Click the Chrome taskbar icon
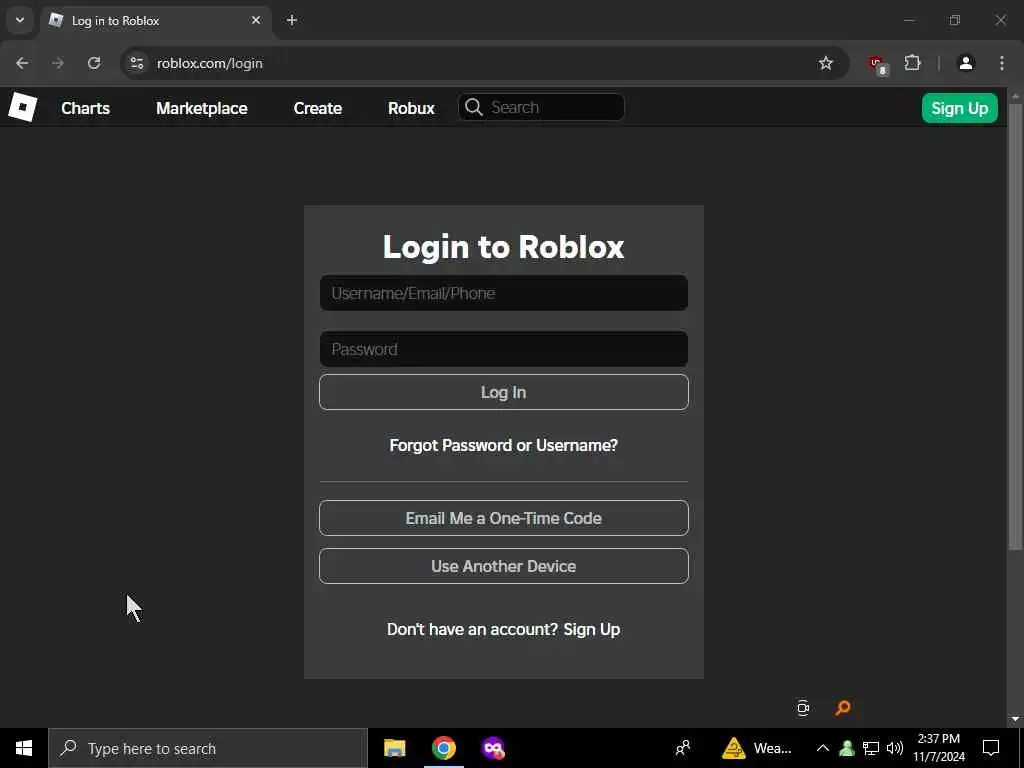Viewport: 1024px width, 768px height. (x=443, y=748)
